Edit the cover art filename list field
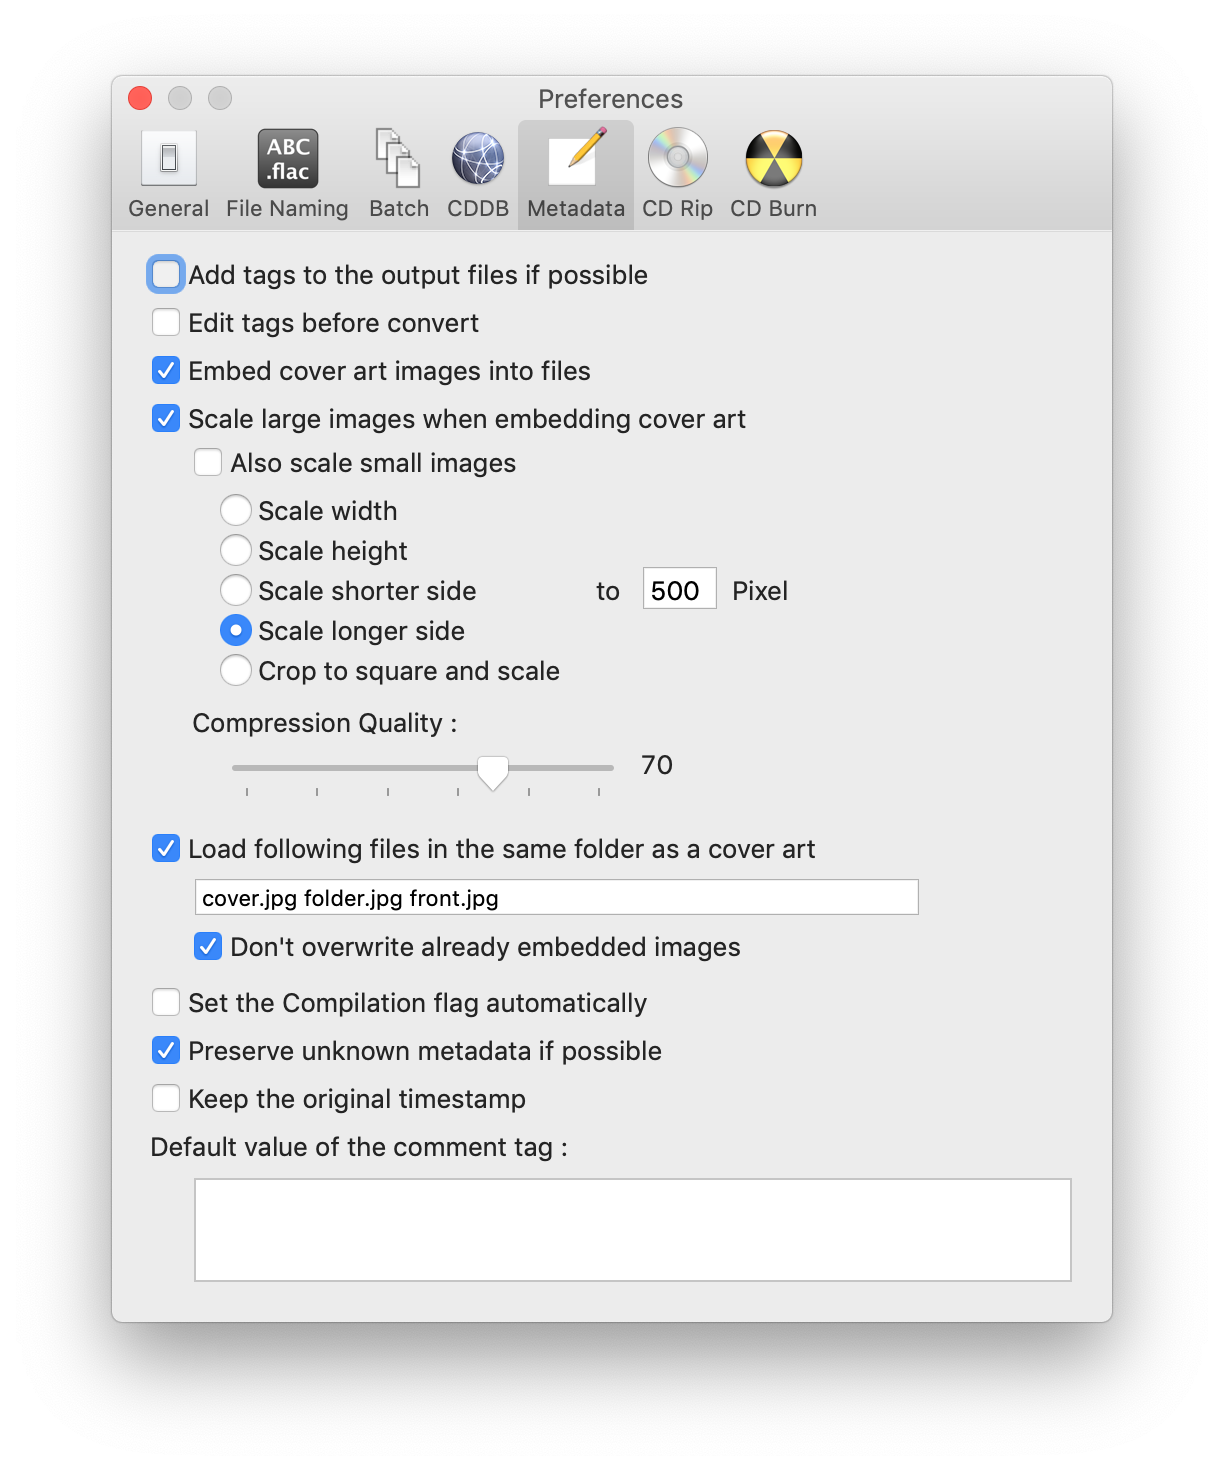The height and width of the screenshot is (1470, 1224). pos(557,897)
